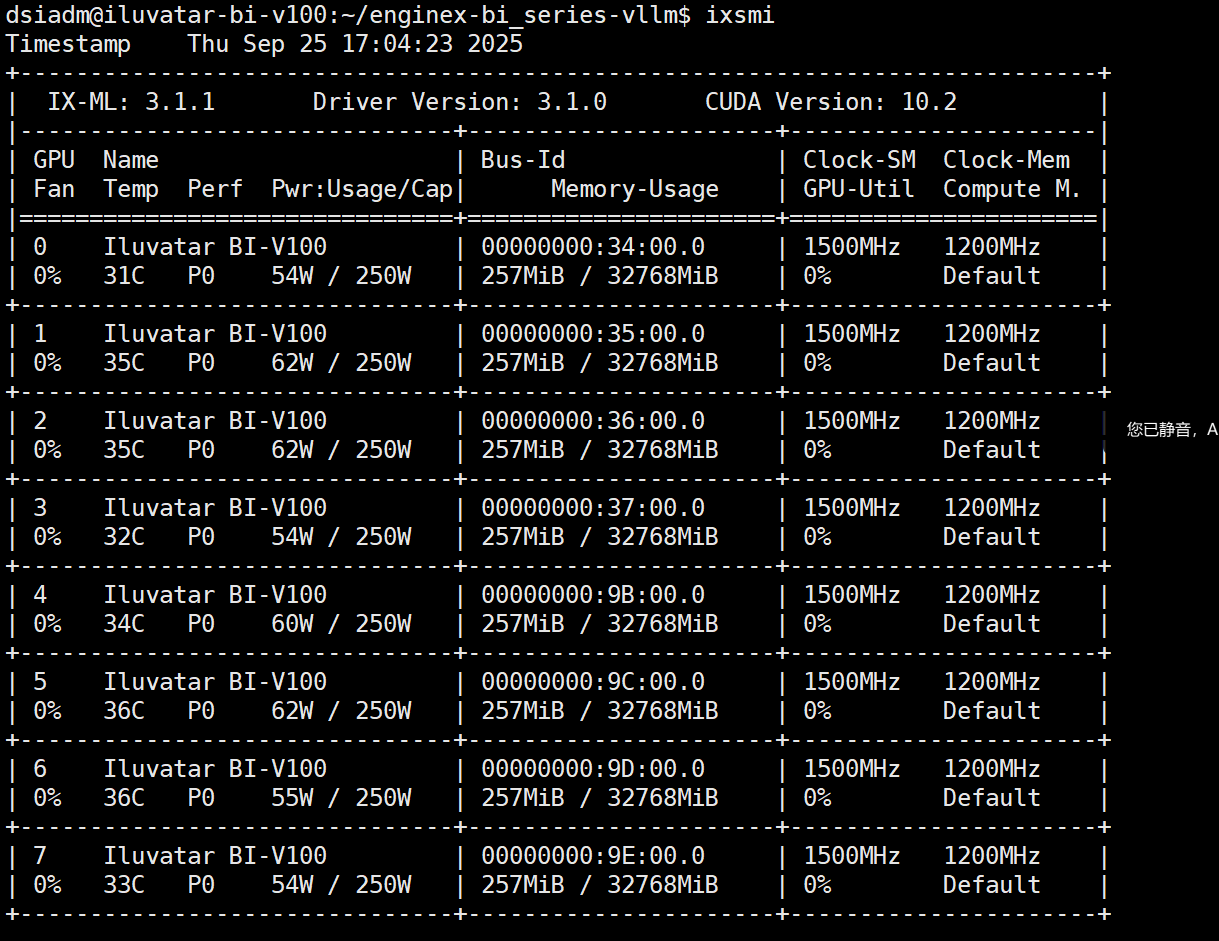The height and width of the screenshot is (941, 1219).
Task: Click the 'Clock-SM' column header
Action: (859, 160)
